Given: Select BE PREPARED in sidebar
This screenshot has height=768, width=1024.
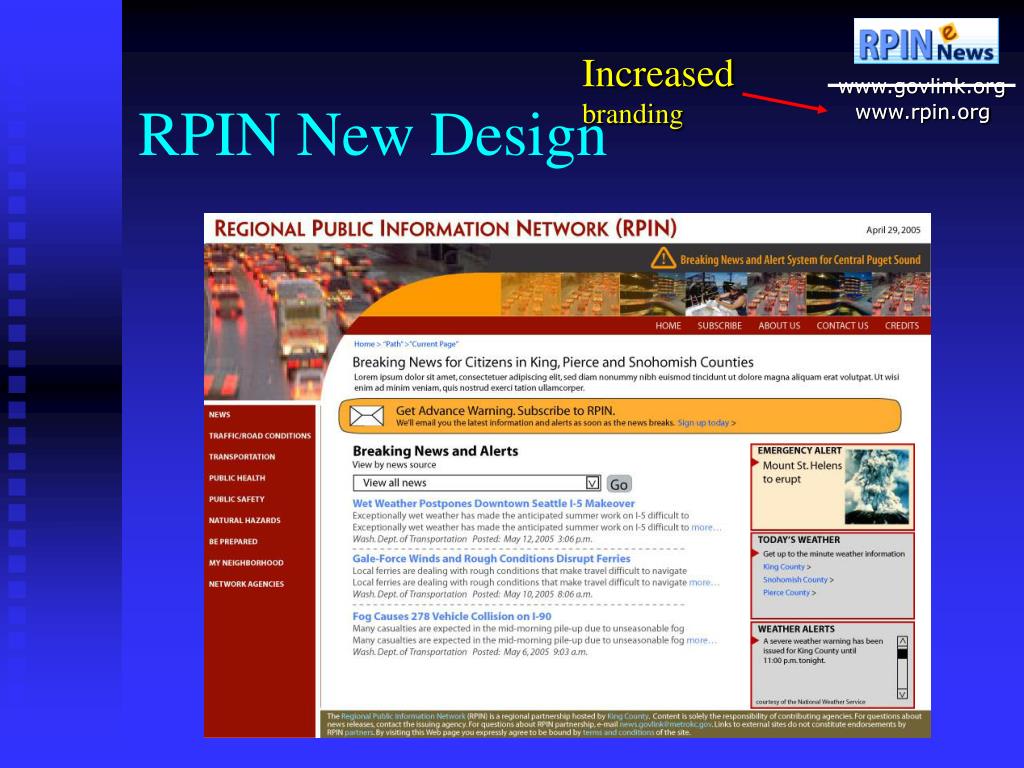Looking at the screenshot, I should click(233, 541).
